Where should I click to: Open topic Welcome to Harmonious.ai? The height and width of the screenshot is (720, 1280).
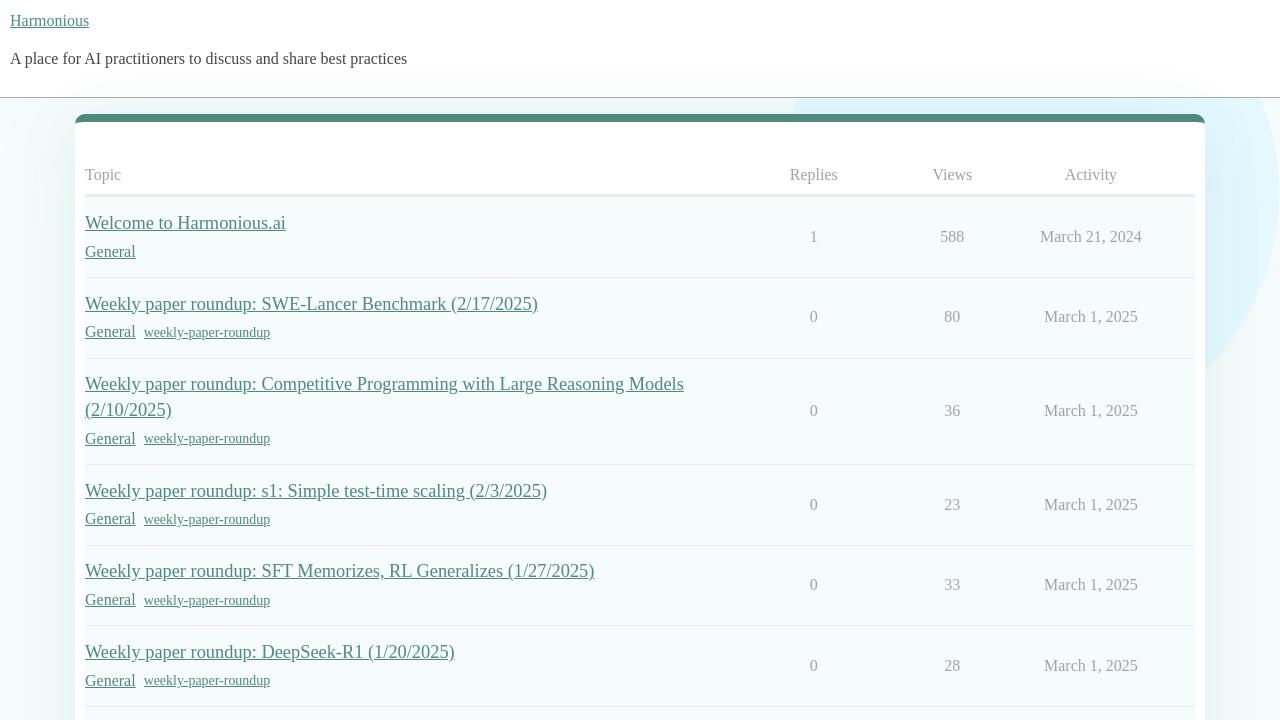(185, 222)
